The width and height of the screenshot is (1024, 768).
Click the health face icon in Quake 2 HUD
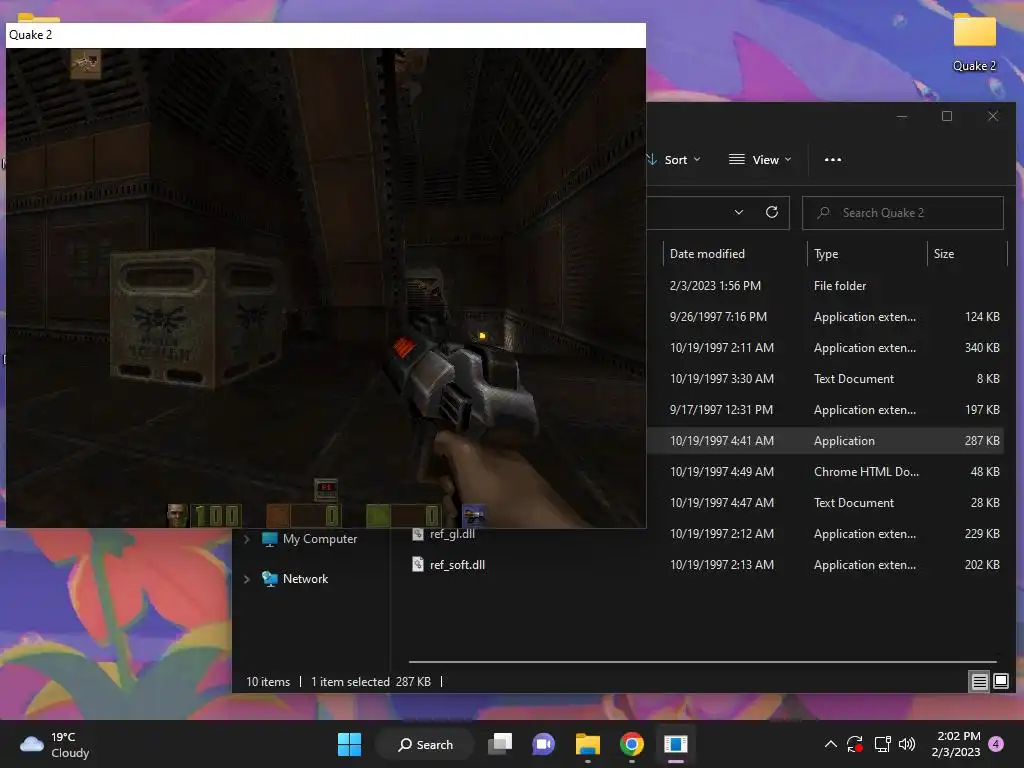point(177,515)
